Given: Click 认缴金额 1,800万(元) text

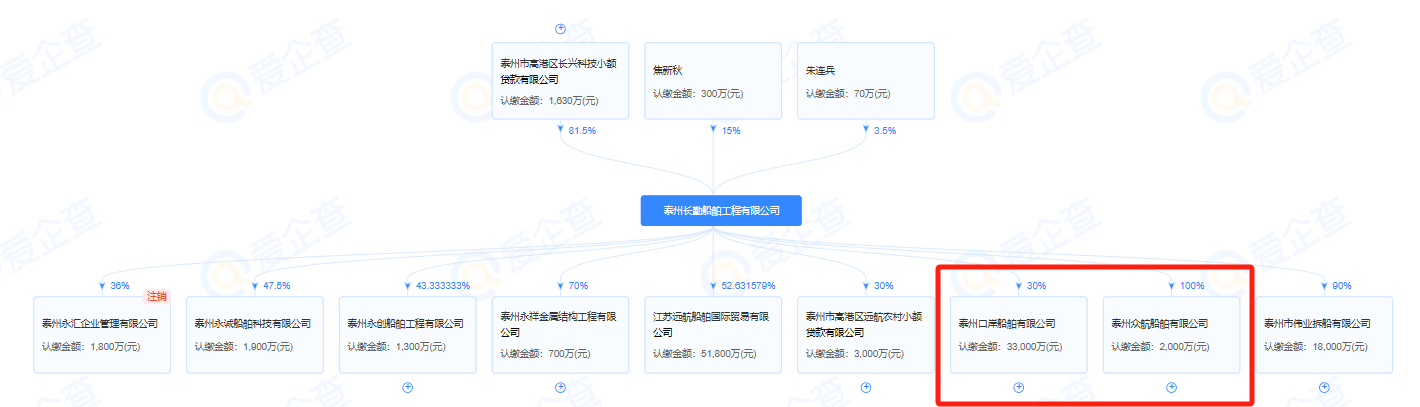Looking at the screenshot, I should pyautogui.click(x=91, y=347).
